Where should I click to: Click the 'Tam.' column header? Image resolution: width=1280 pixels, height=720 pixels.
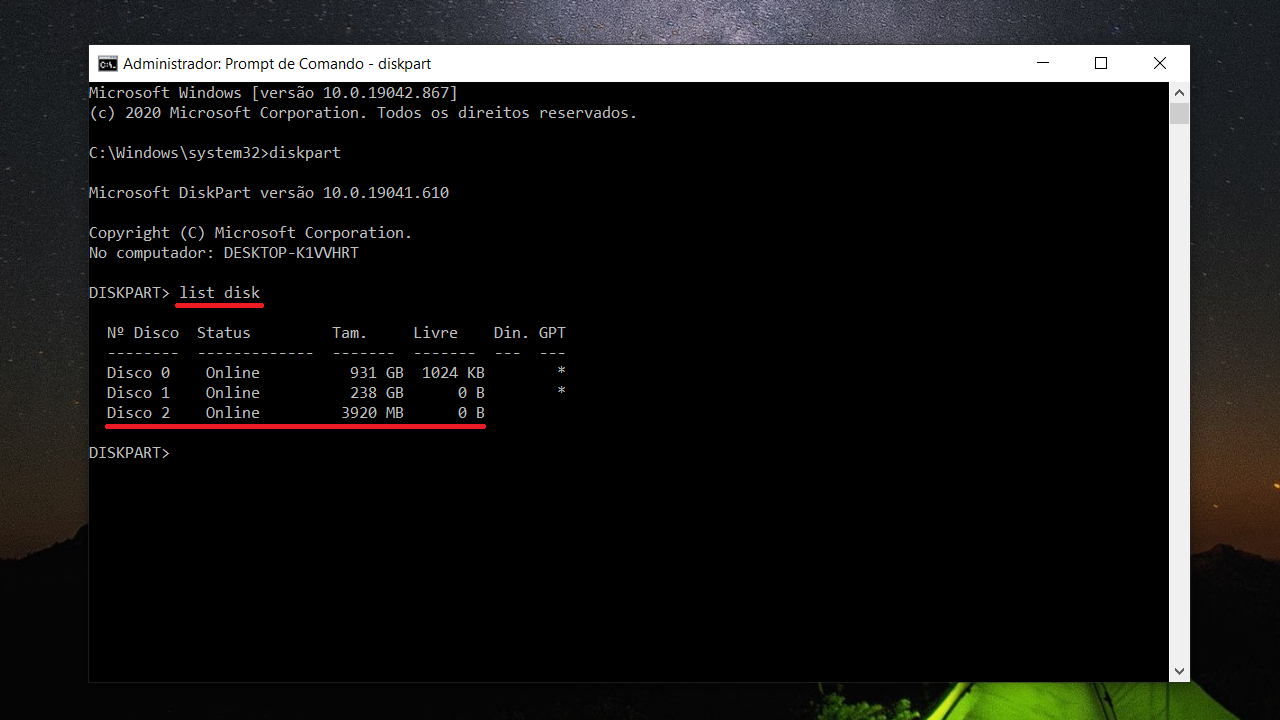click(x=350, y=333)
